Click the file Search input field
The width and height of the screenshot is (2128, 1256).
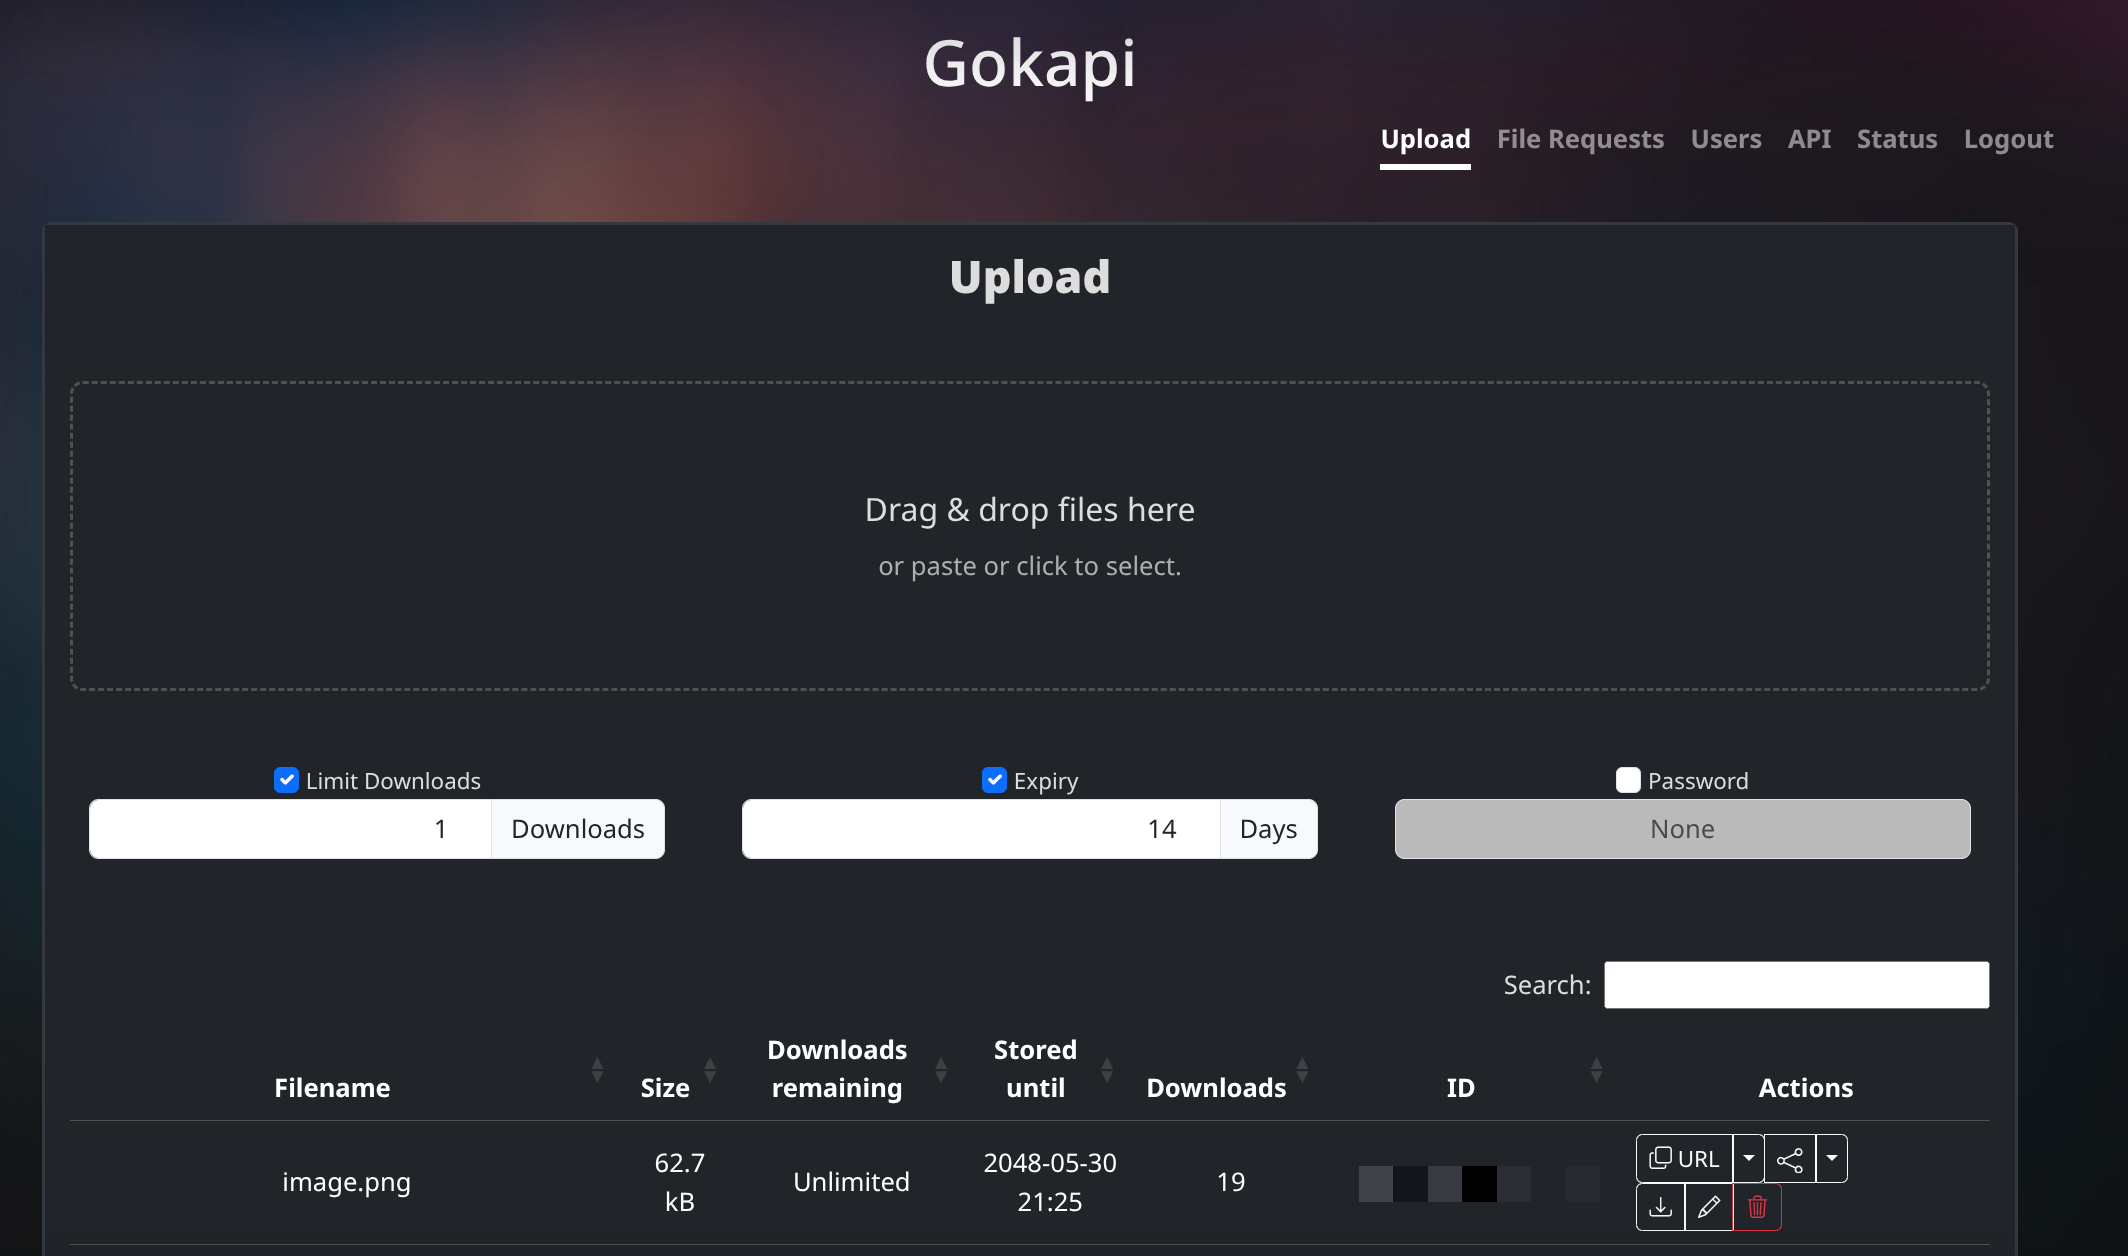click(x=1796, y=985)
